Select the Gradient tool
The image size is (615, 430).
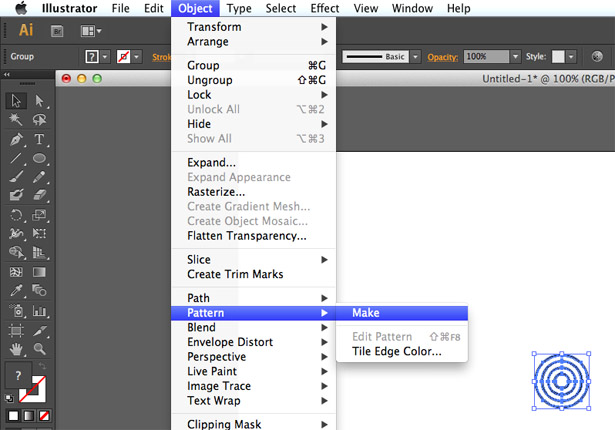pos(39,272)
